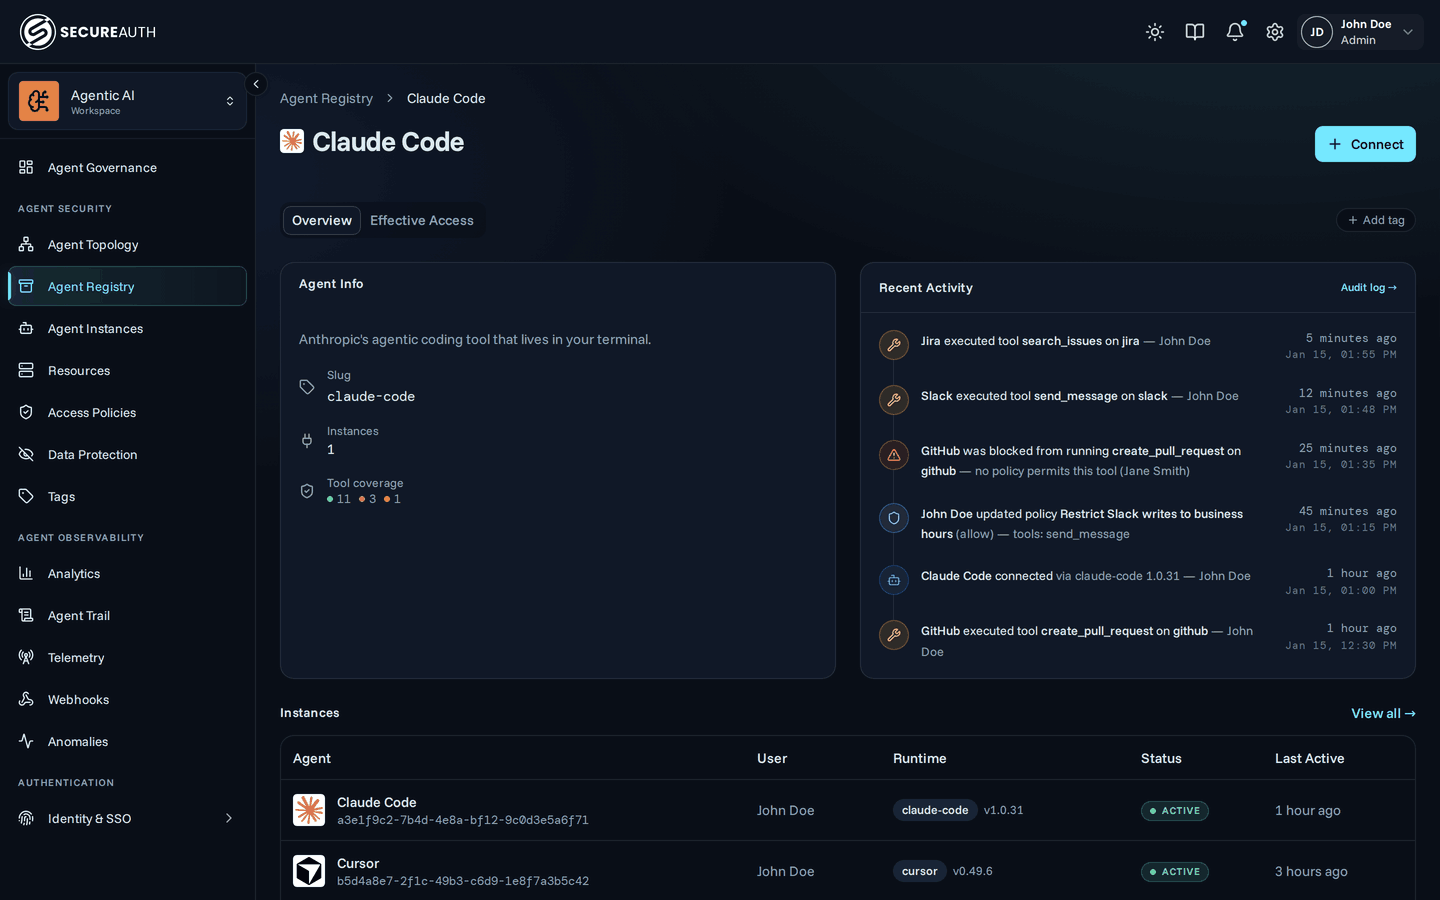
Task: Click the '3 hours ago' last active cell
Action: click(1311, 872)
